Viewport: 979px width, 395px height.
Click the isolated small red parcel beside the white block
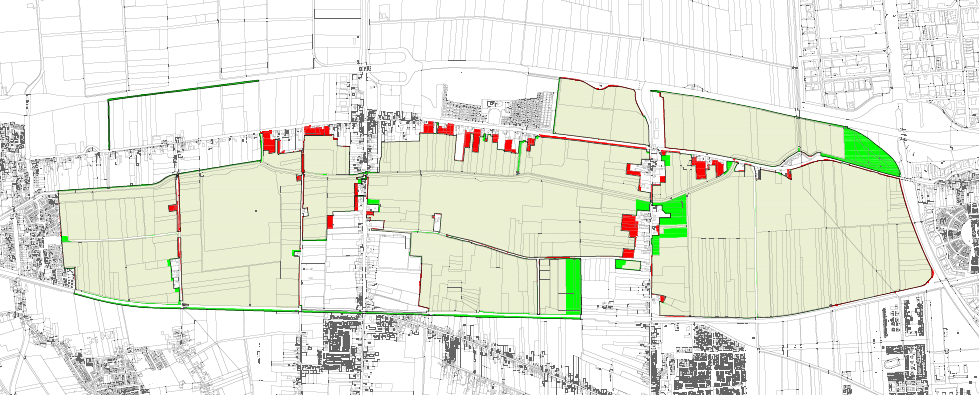[330, 222]
